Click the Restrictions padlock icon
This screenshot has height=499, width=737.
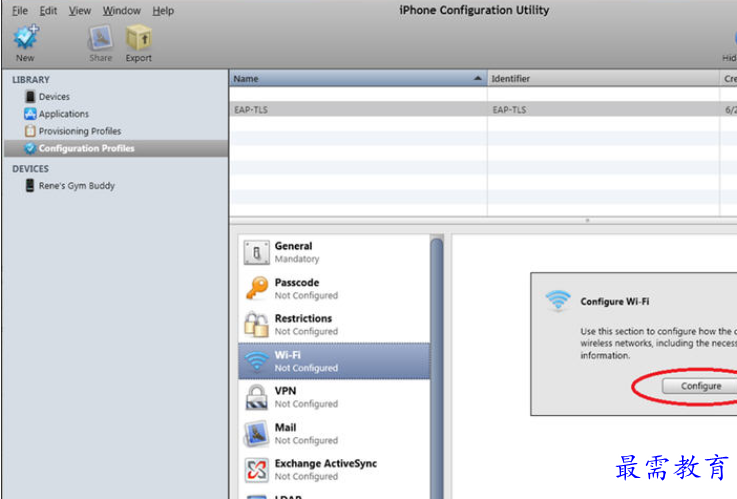tap(257, 324)
